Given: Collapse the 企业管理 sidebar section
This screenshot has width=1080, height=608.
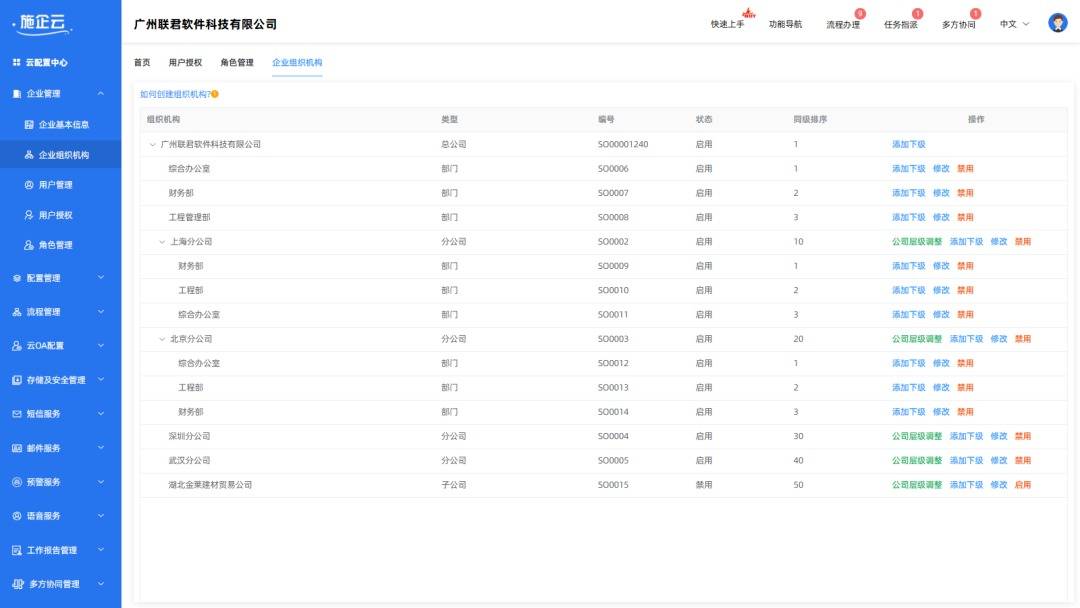Looking at the screenshot, I should tap(101, 94).
